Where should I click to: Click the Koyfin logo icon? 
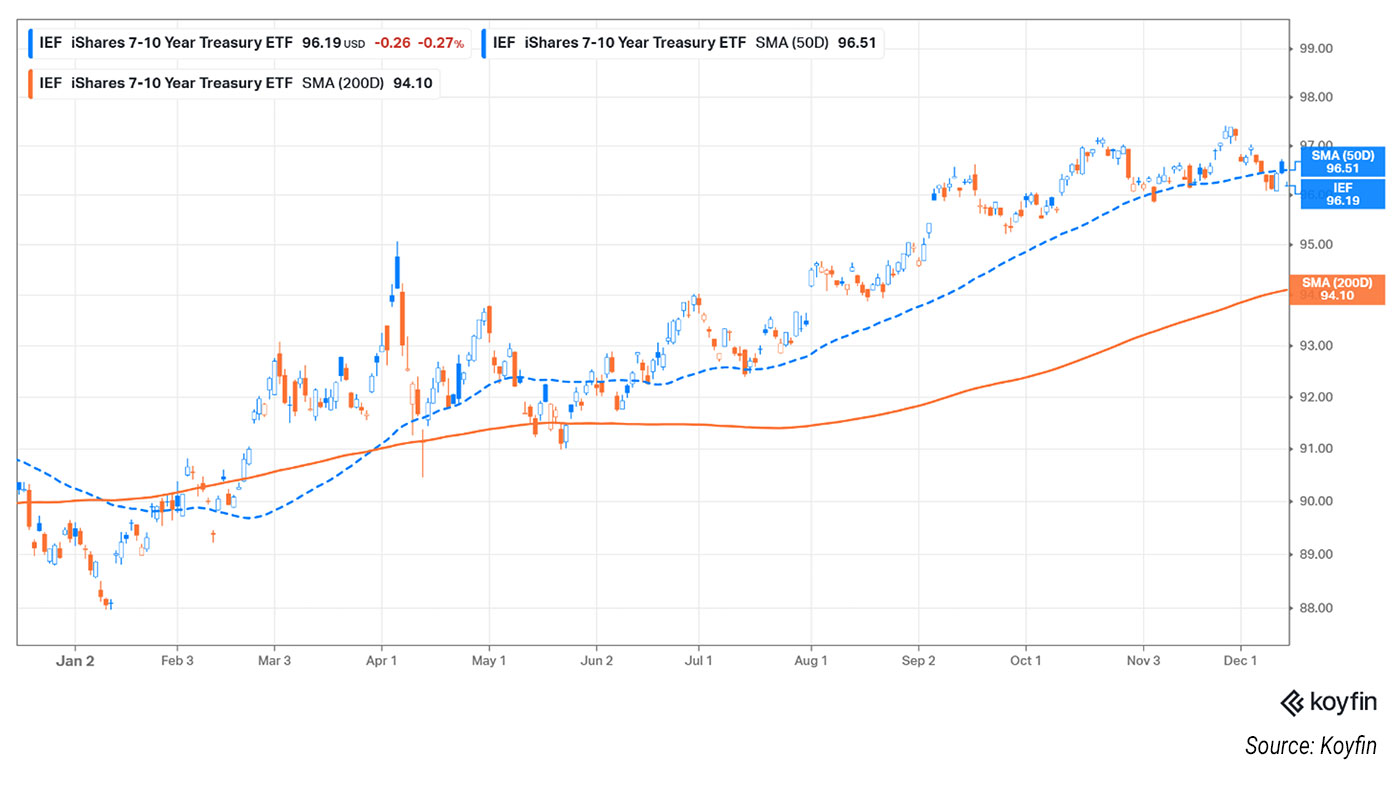[x=1293, y=703]
